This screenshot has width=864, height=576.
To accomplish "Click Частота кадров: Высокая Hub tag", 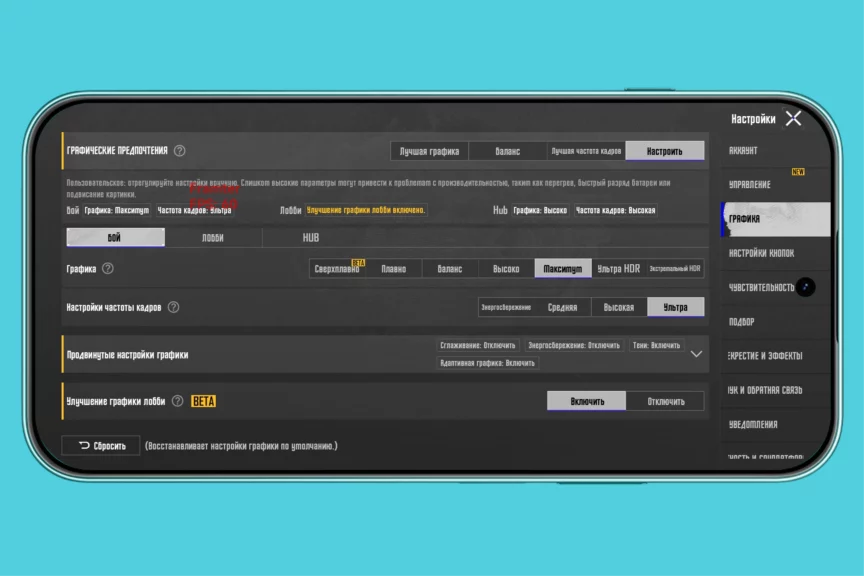I will 615,210.
